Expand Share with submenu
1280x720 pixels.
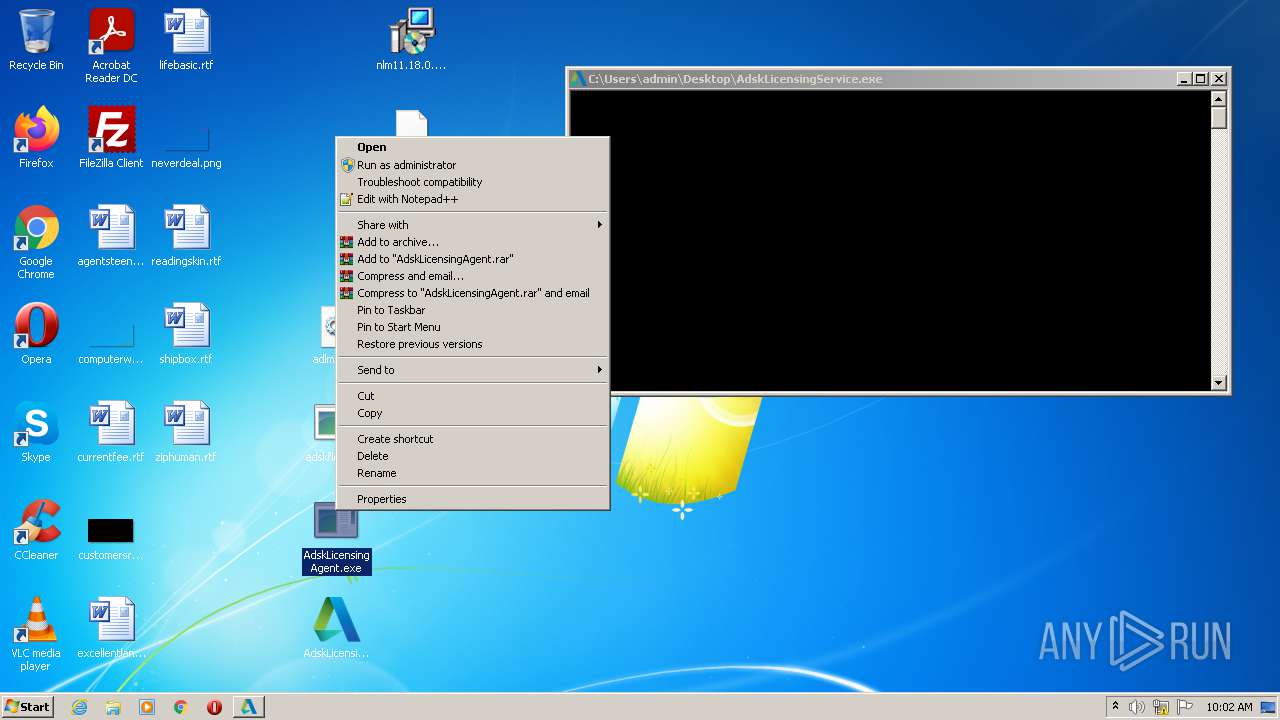pyautogui.click(x=473, y=225)
